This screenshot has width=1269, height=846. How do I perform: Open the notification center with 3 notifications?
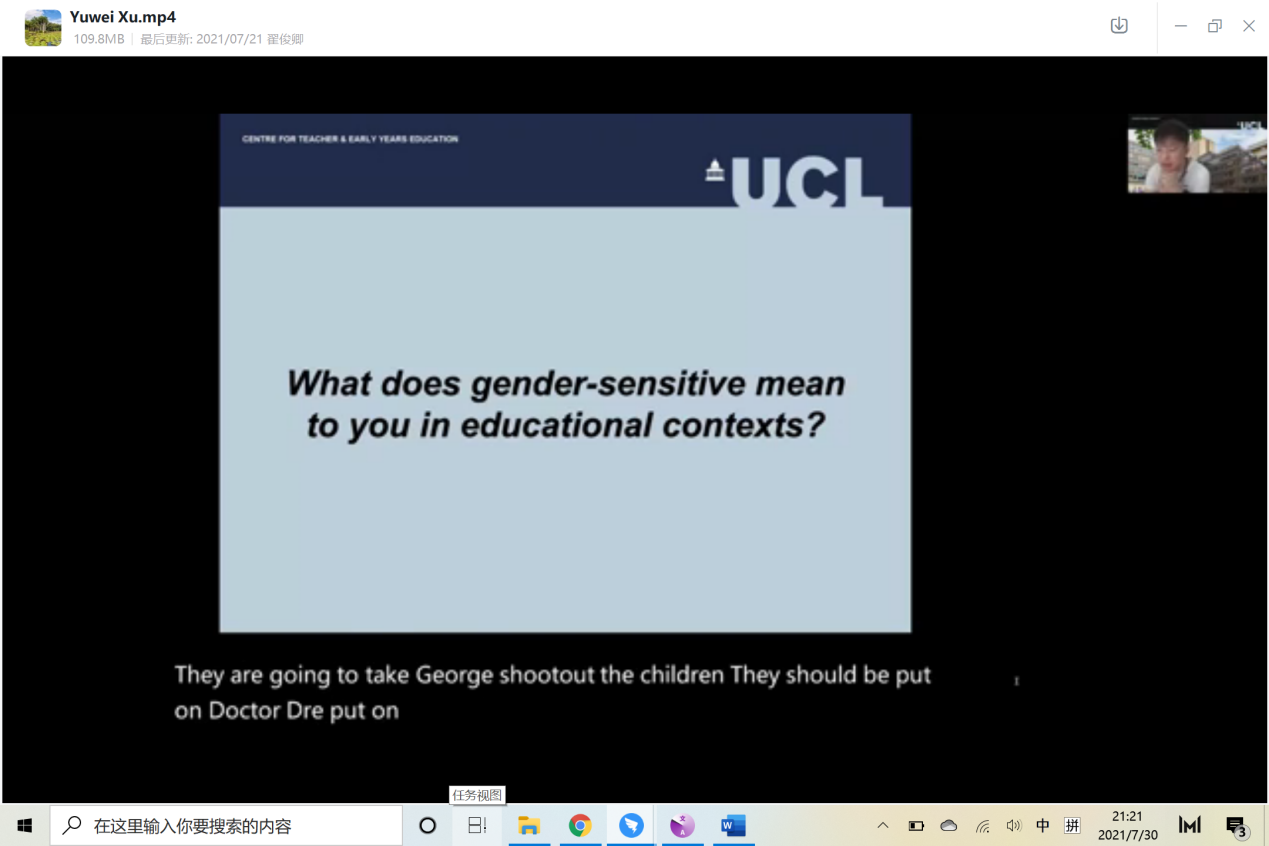(x=1236, y=826)
